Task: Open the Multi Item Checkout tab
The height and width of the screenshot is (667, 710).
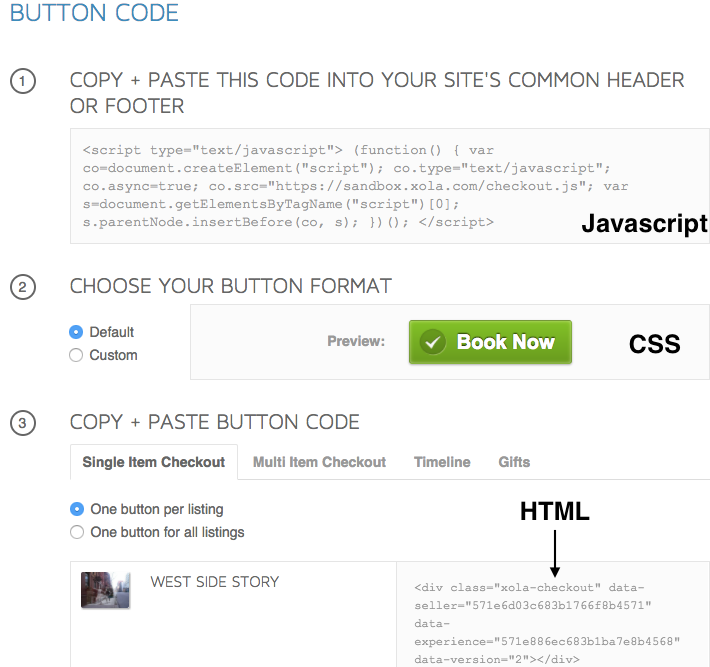Action: [x=319, y=462]
